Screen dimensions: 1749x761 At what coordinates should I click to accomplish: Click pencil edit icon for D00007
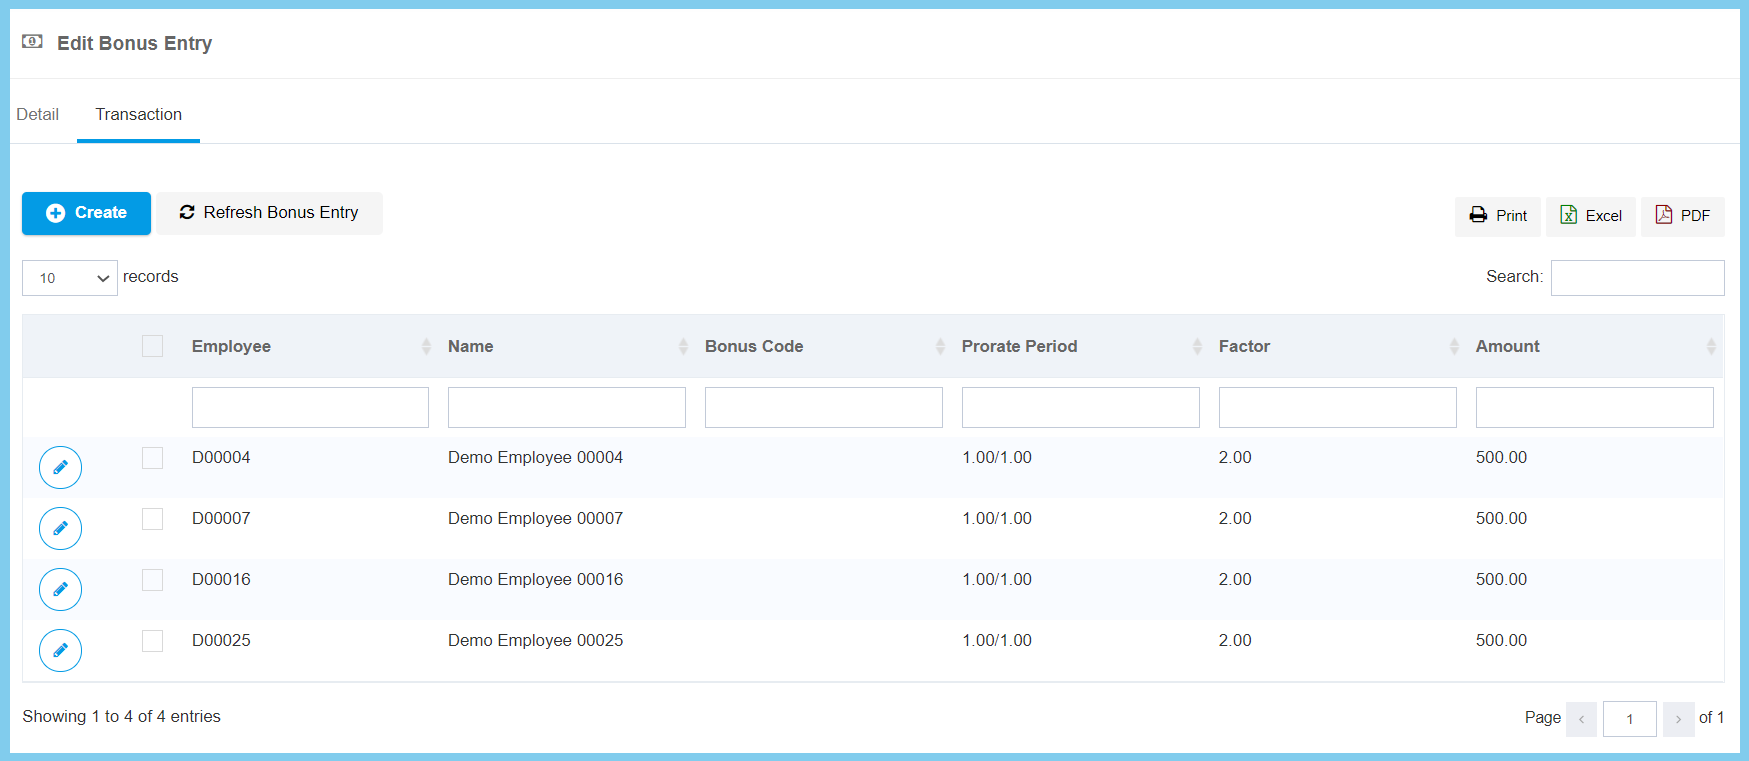pyautogui.click(x=60, y=528)
